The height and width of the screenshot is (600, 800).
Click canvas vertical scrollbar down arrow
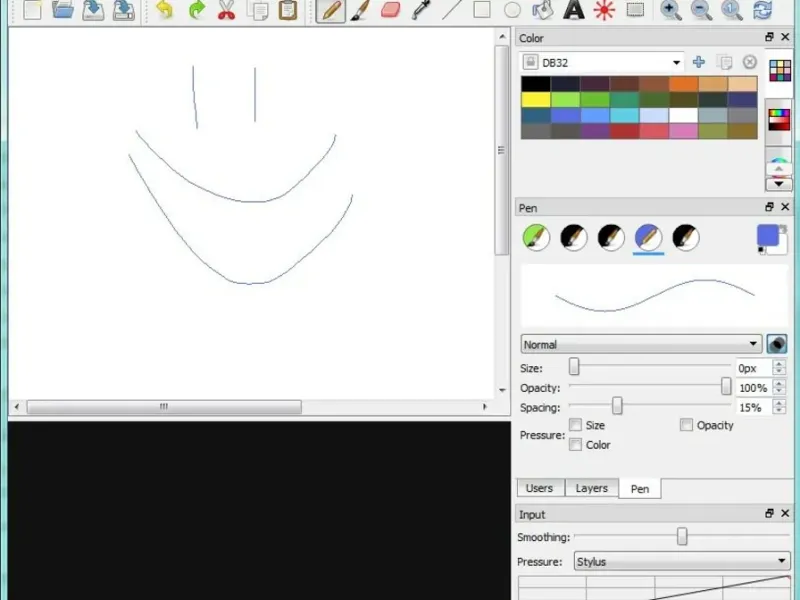tap(502, 390)
